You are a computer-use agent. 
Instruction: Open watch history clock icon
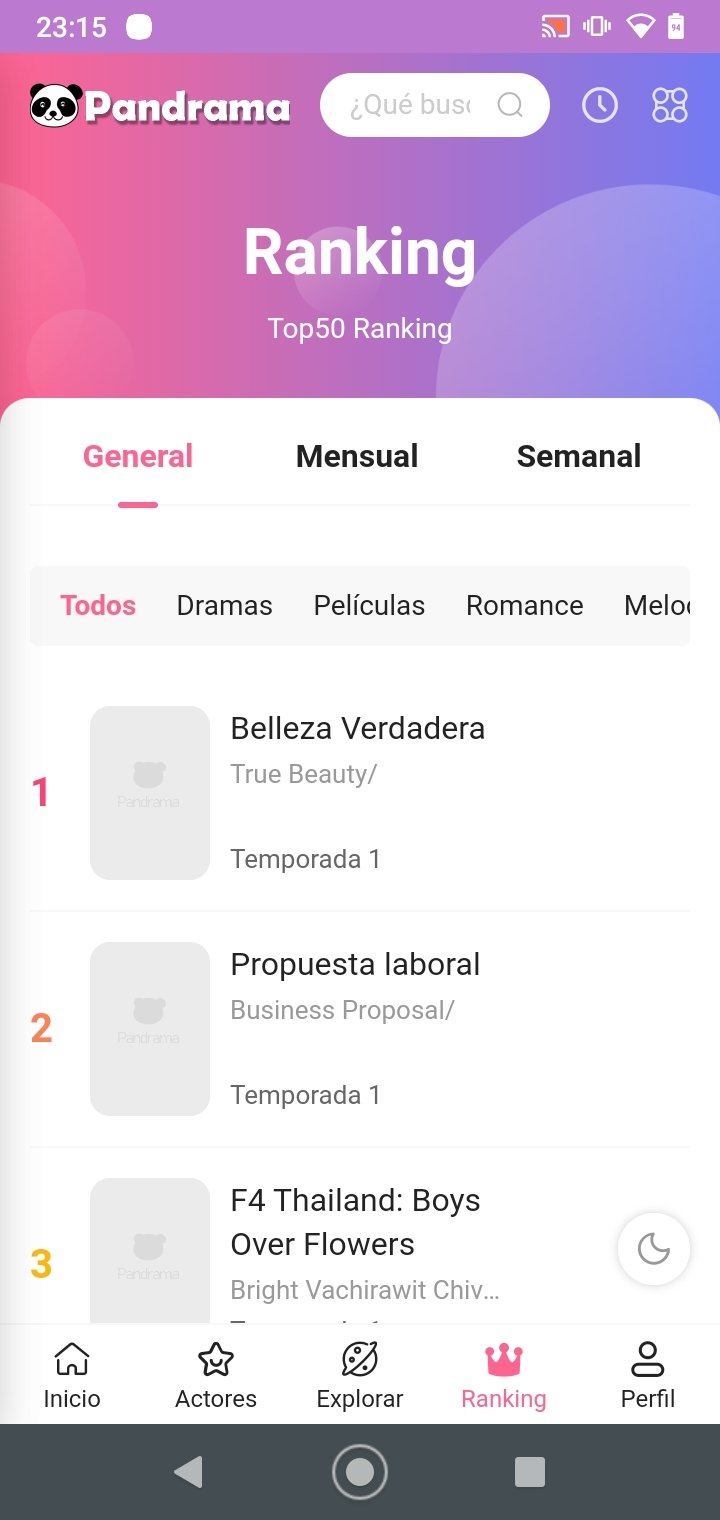pyautogui.click(x=600, y=105)
